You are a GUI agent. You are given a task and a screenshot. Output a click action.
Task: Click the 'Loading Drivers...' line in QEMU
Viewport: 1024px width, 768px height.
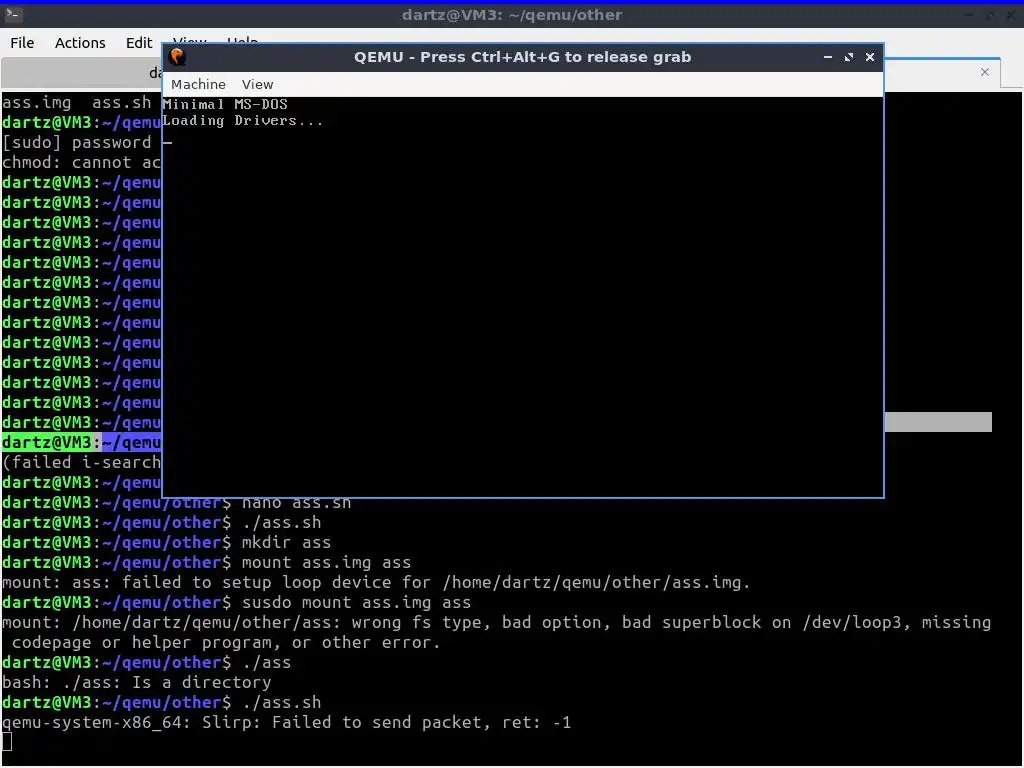click(242, 120)
